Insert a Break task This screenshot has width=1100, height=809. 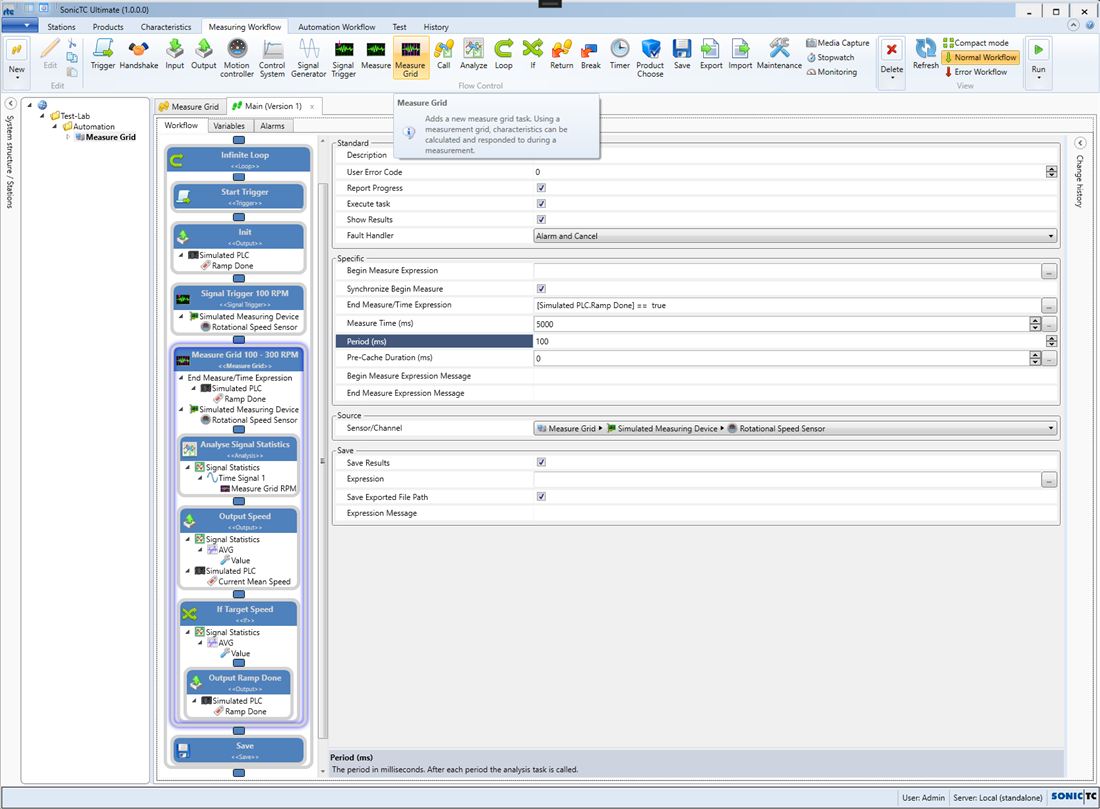click(591, 55)
